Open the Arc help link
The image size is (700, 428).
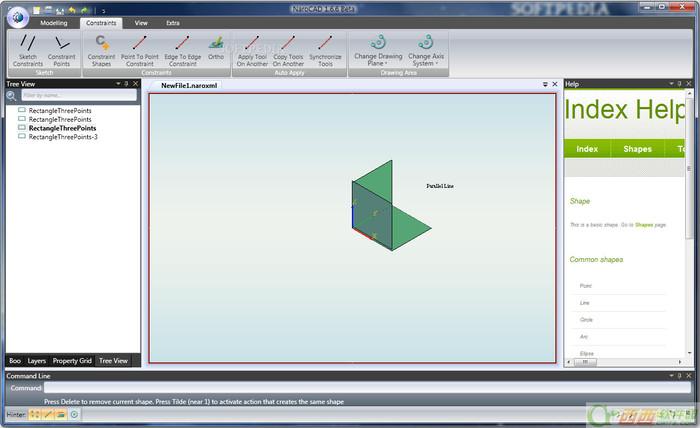coord(584,337)
